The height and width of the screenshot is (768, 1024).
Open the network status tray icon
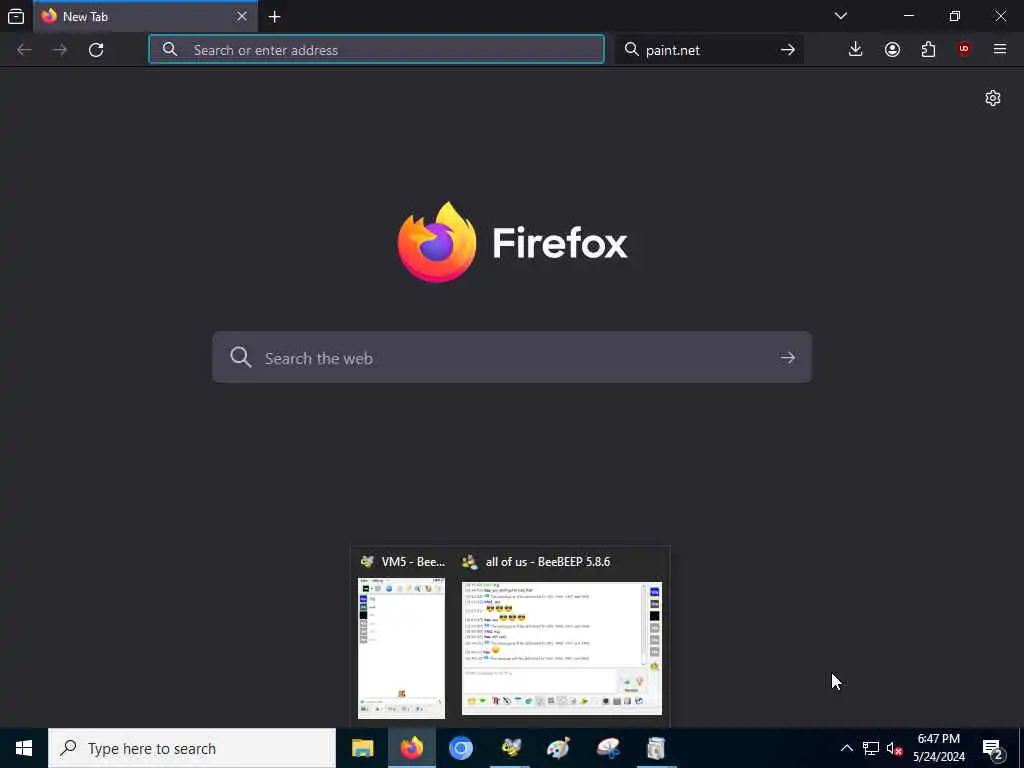coord(871,748)
